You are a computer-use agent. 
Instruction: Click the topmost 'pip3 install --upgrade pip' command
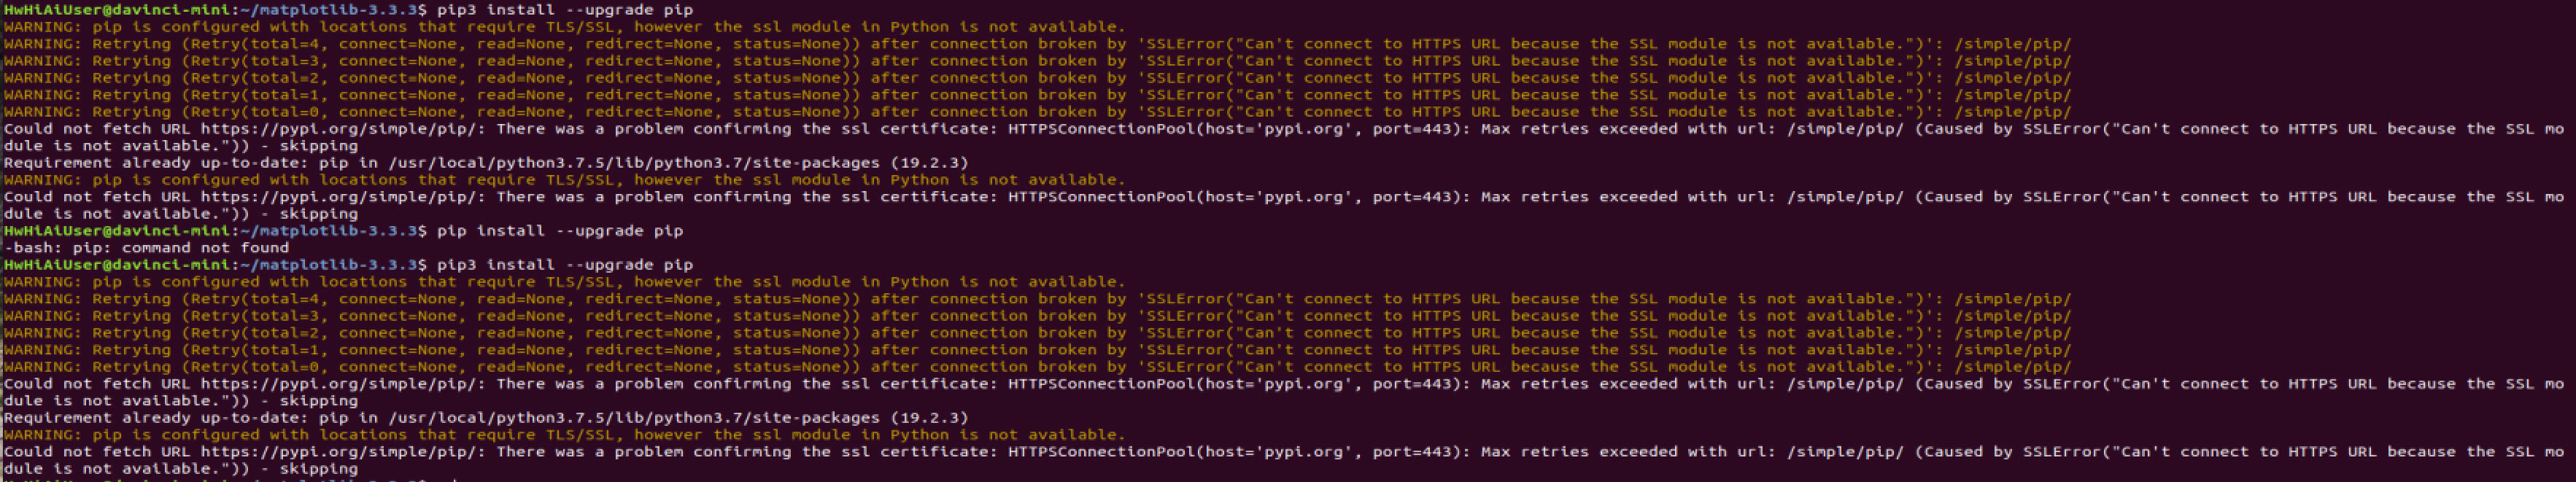[565, 9]
